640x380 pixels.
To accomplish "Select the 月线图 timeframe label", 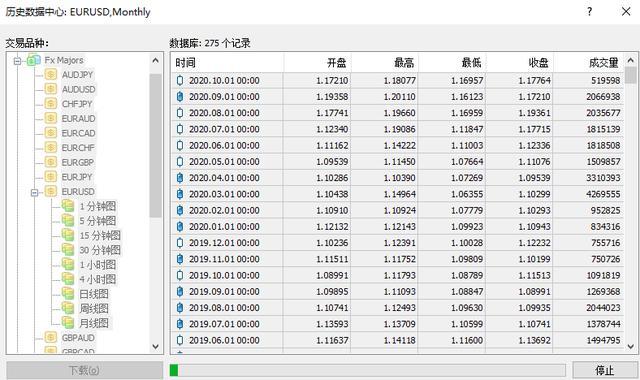I will point(94,323).
